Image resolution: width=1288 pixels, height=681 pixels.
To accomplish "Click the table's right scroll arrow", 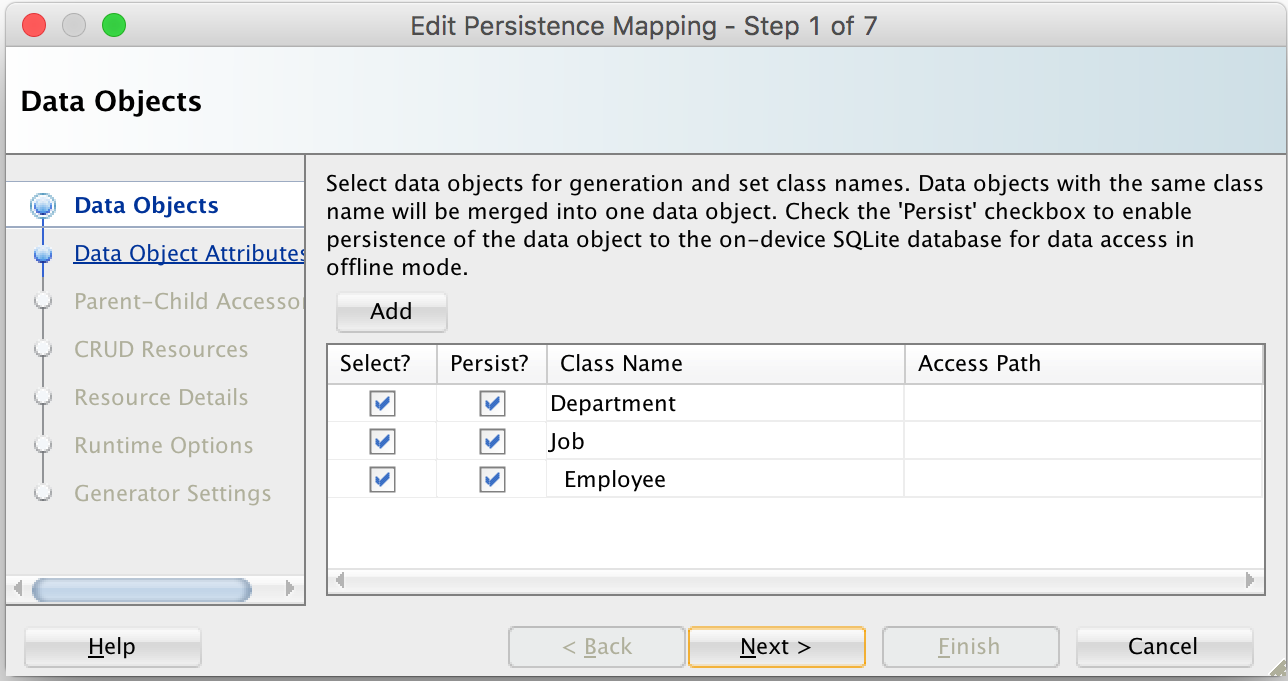I will (x=1250, y=580).
